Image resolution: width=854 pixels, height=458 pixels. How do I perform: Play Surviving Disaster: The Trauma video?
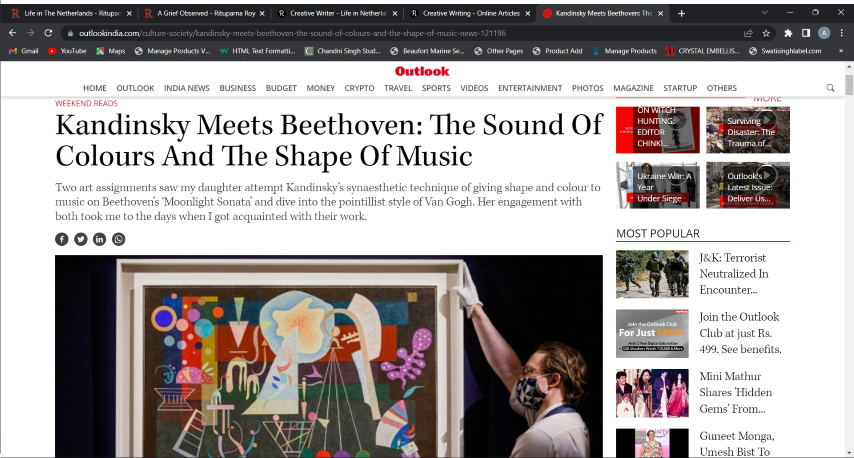coord(748,130)
